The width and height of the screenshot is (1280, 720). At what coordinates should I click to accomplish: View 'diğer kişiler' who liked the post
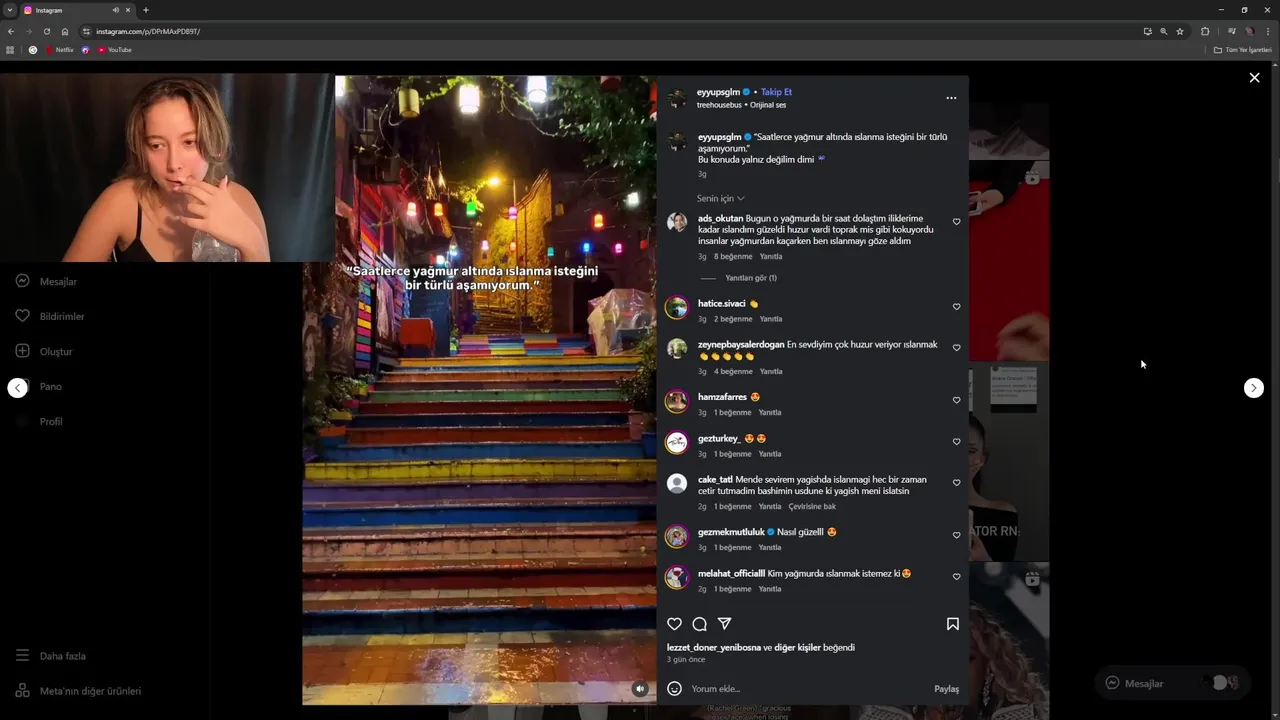pyautogui.click(x=797, y=648)
